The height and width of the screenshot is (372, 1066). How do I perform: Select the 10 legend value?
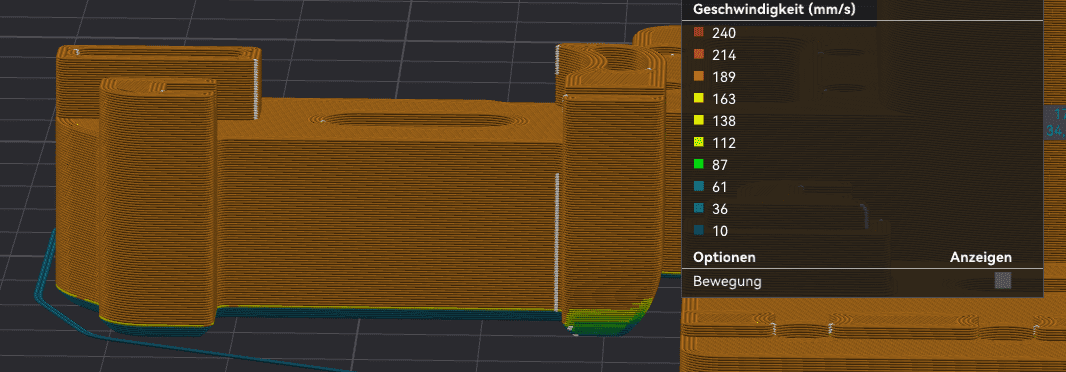point(720,231)
